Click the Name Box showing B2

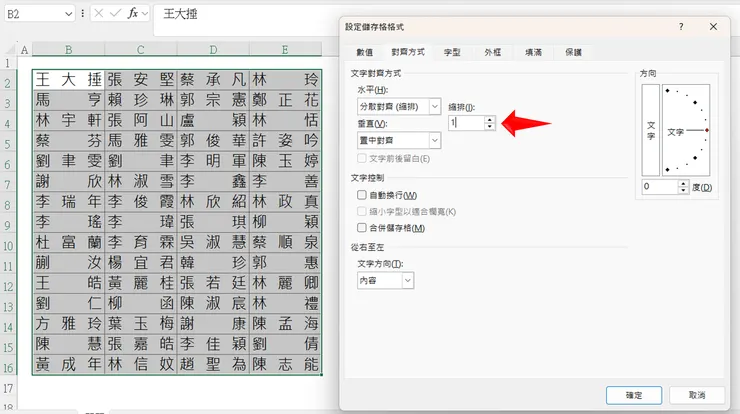pos(34,14)
